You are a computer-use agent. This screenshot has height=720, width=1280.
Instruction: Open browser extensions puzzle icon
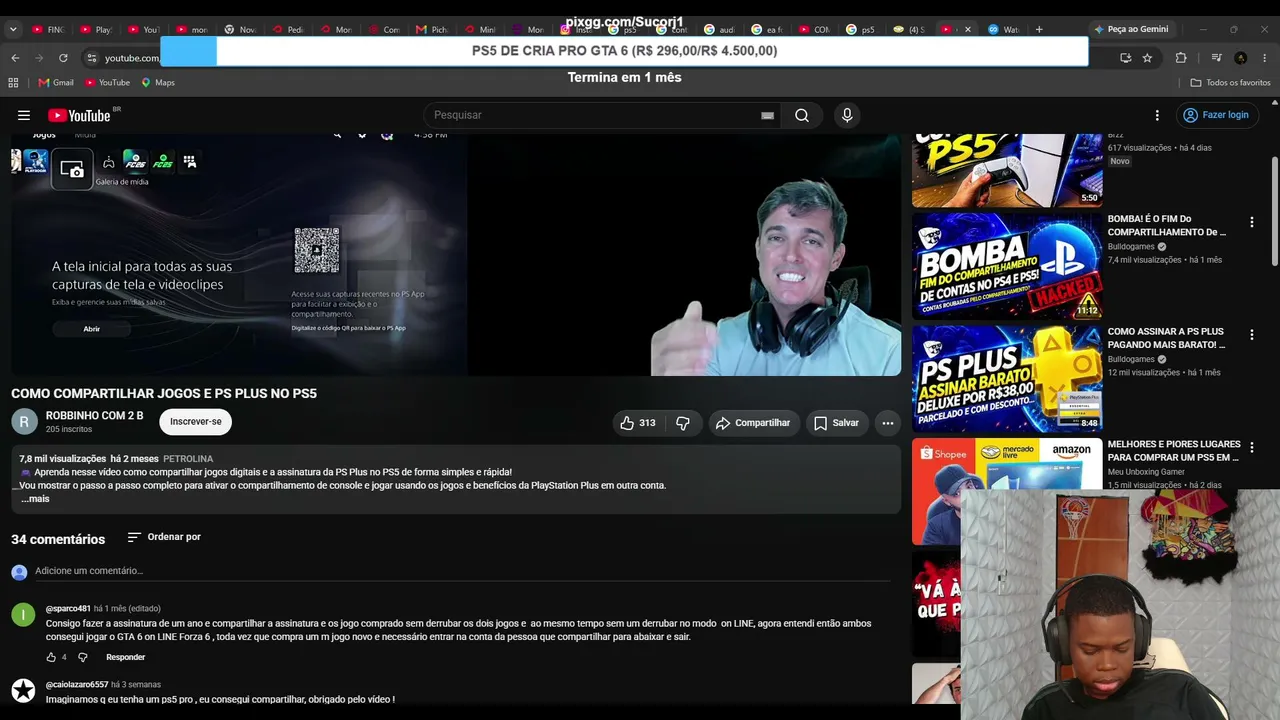coord(1181,58)
